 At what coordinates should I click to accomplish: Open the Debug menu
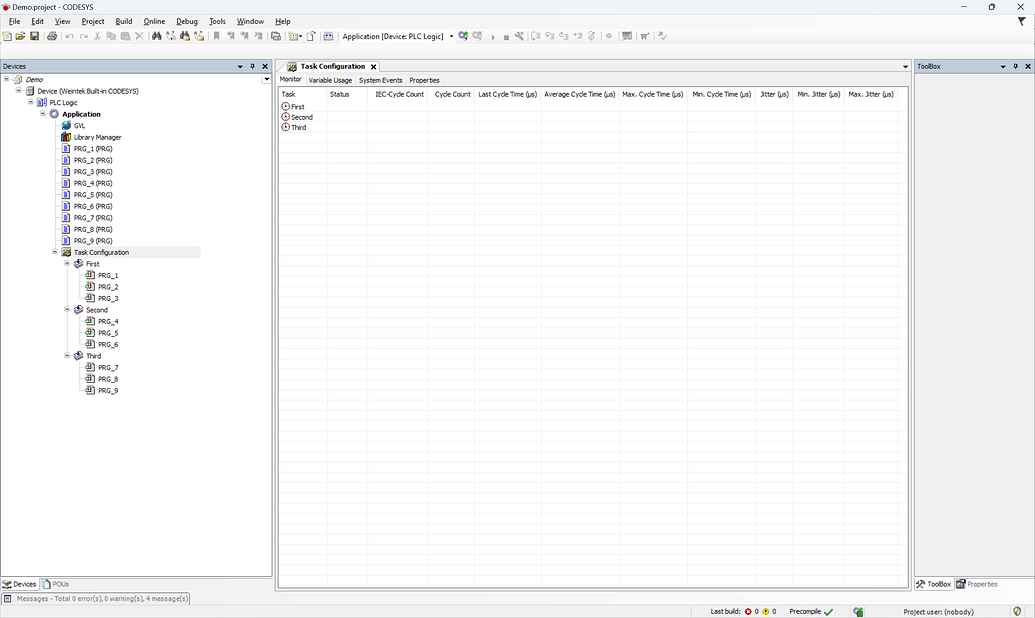click(x=186, y=21)
